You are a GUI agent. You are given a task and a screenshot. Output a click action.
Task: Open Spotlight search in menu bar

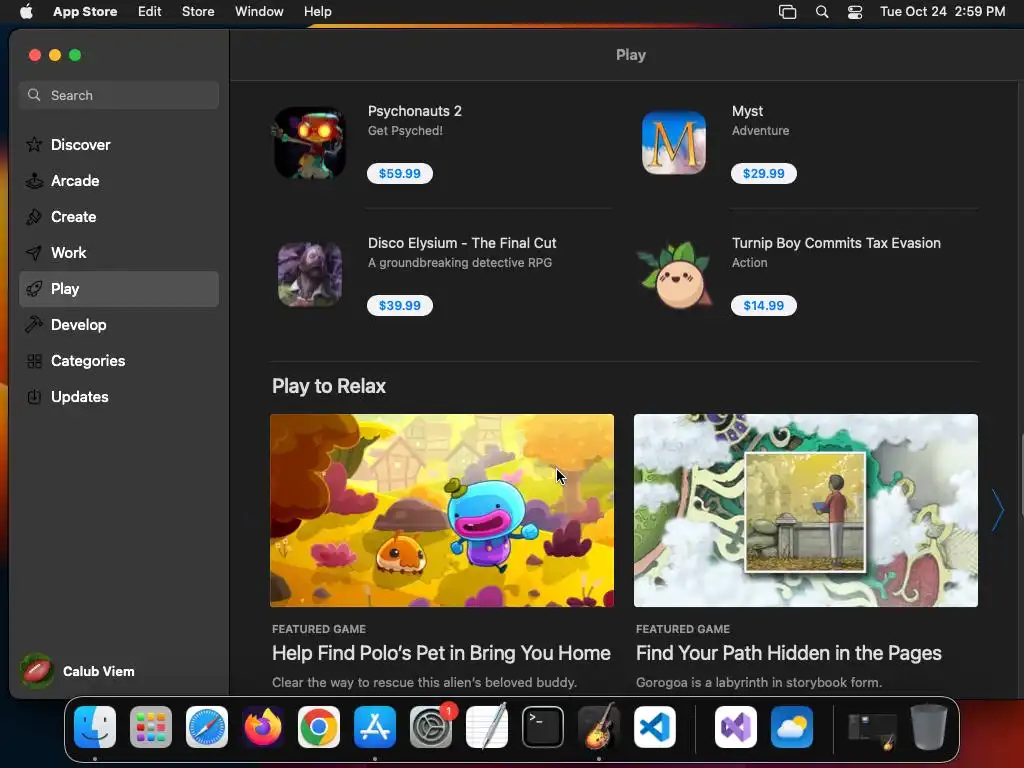[822, 12]
